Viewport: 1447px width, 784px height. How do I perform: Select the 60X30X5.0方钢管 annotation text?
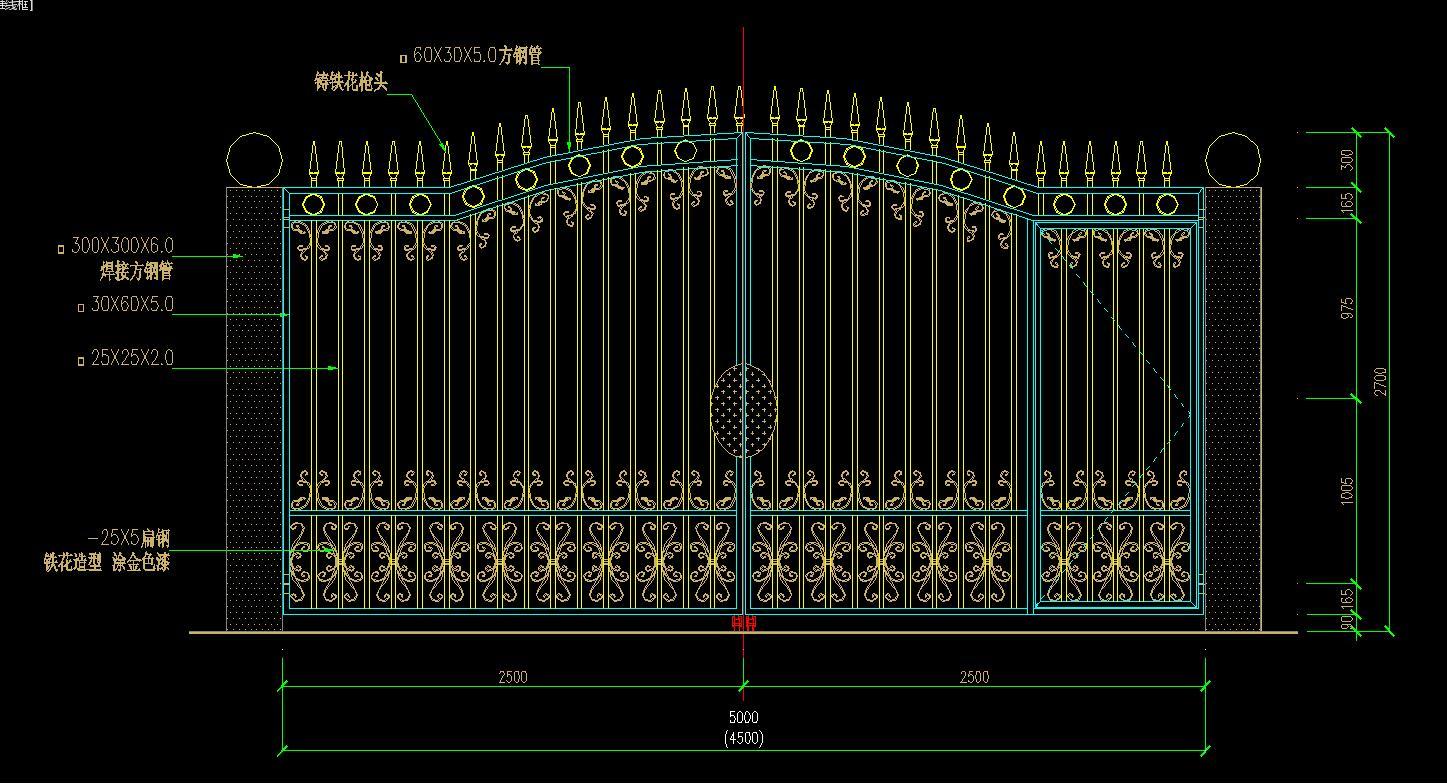(x=477, y=56)
